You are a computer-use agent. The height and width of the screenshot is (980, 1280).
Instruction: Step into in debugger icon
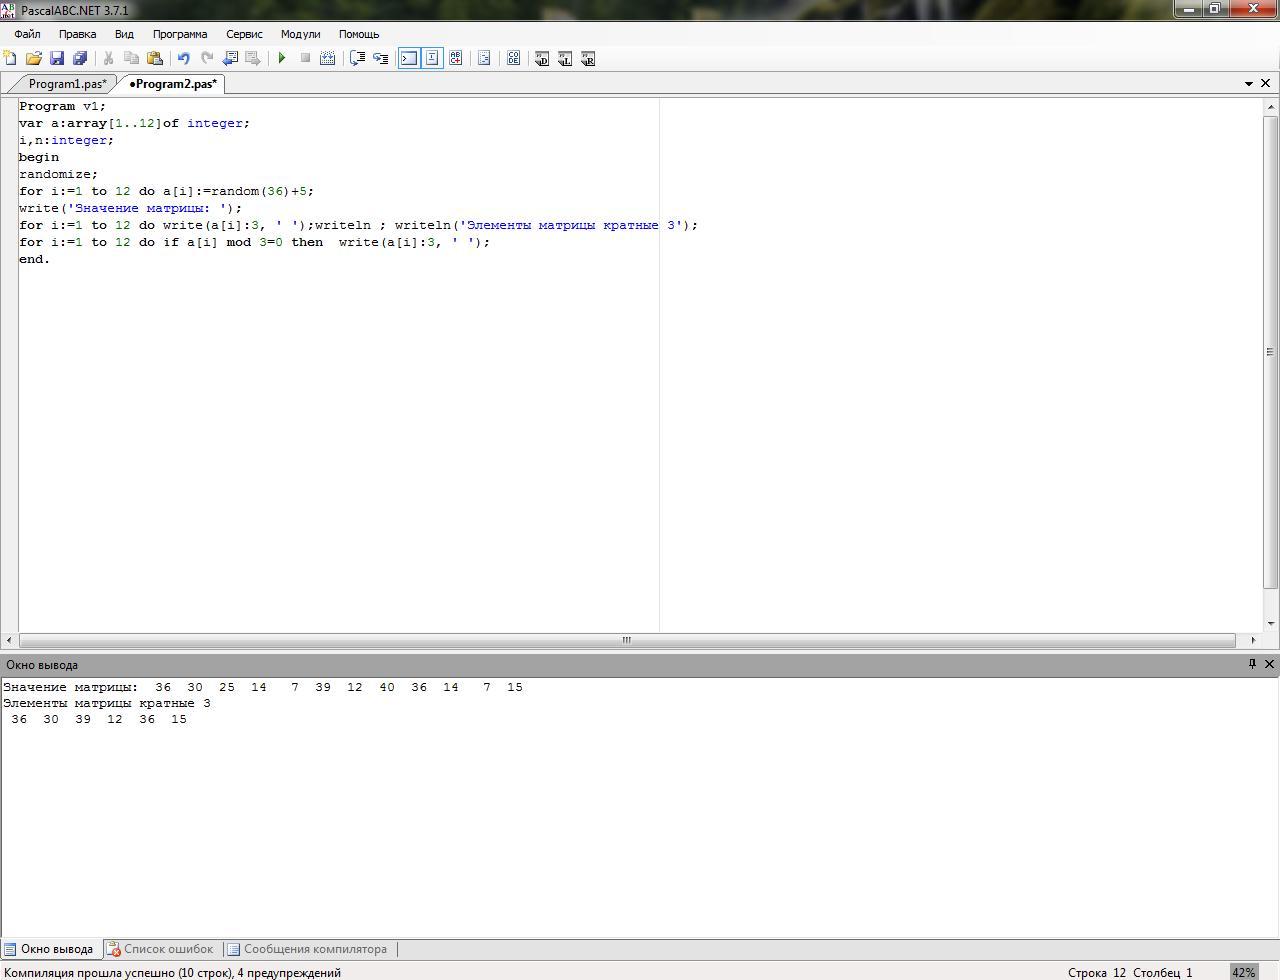click(380, 58)
